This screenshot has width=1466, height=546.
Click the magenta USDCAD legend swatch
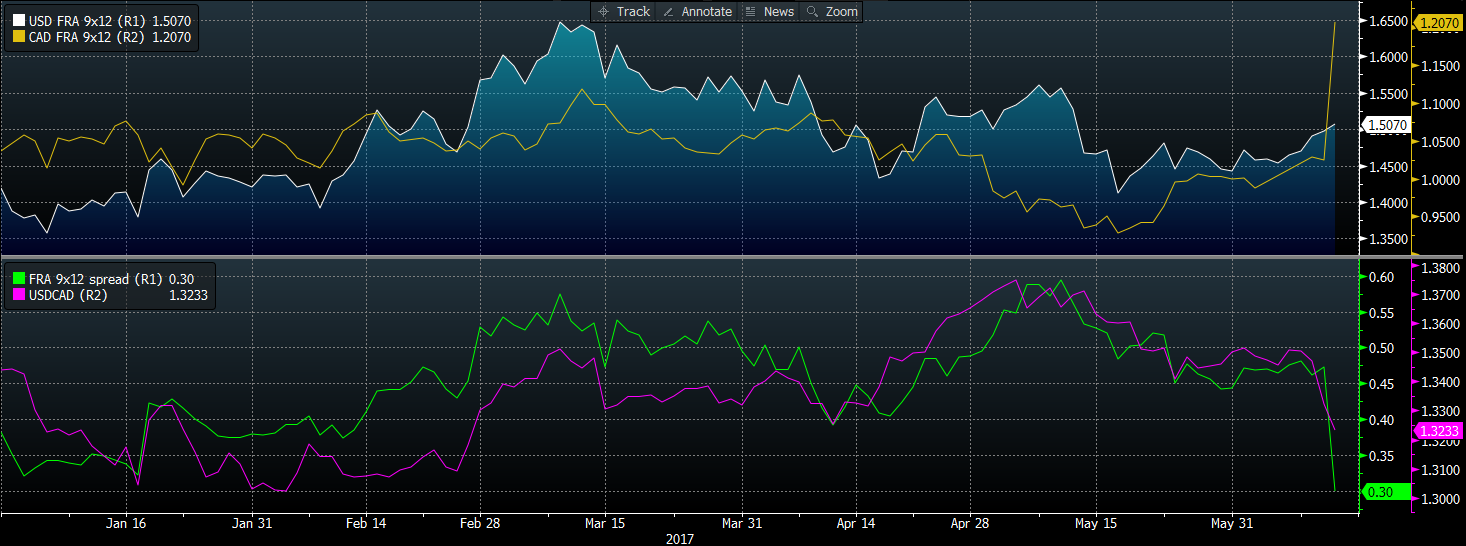click(x=19, y=295)
